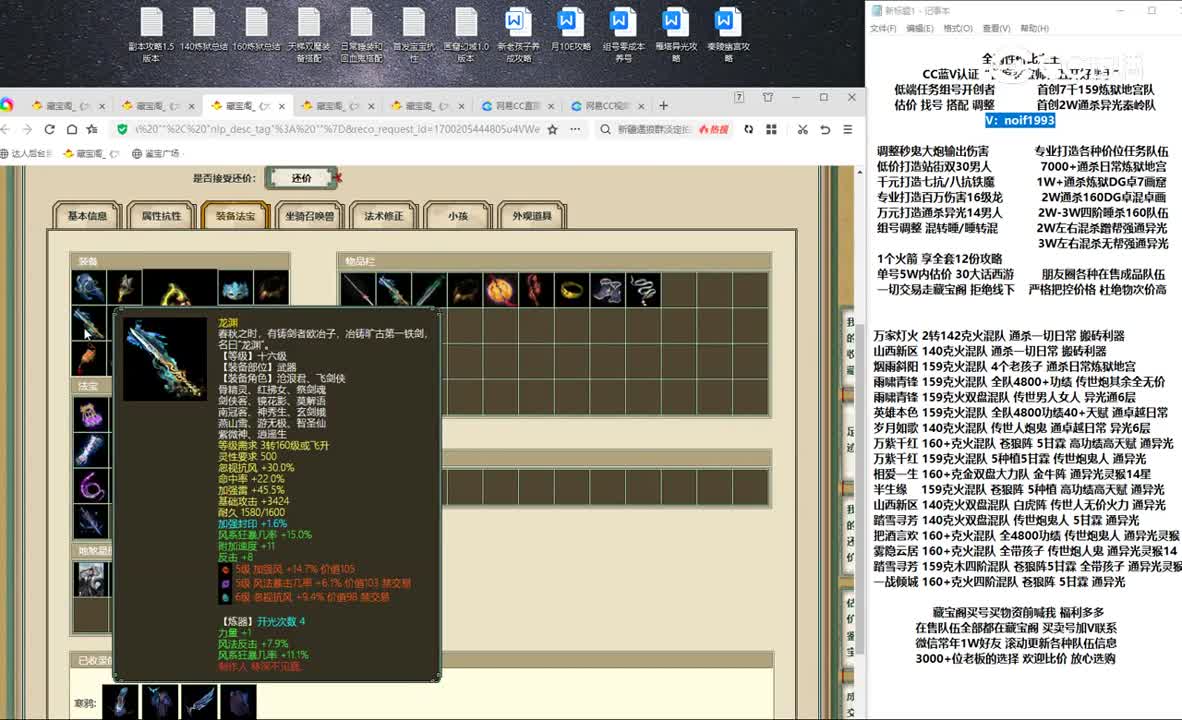This screenshot has width=1182, height=720.
Task: Switch to the 属性抗性 tab
Action: (x=161, y=216)
